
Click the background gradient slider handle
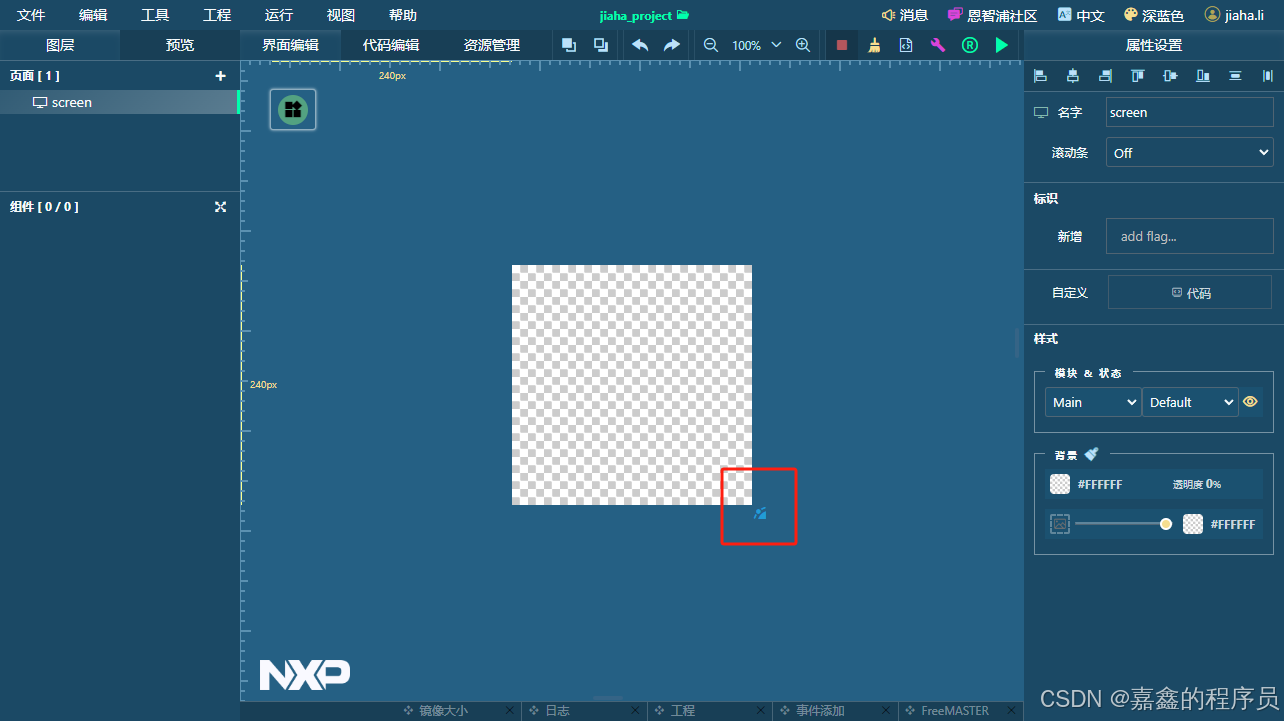click(1166, 524)
